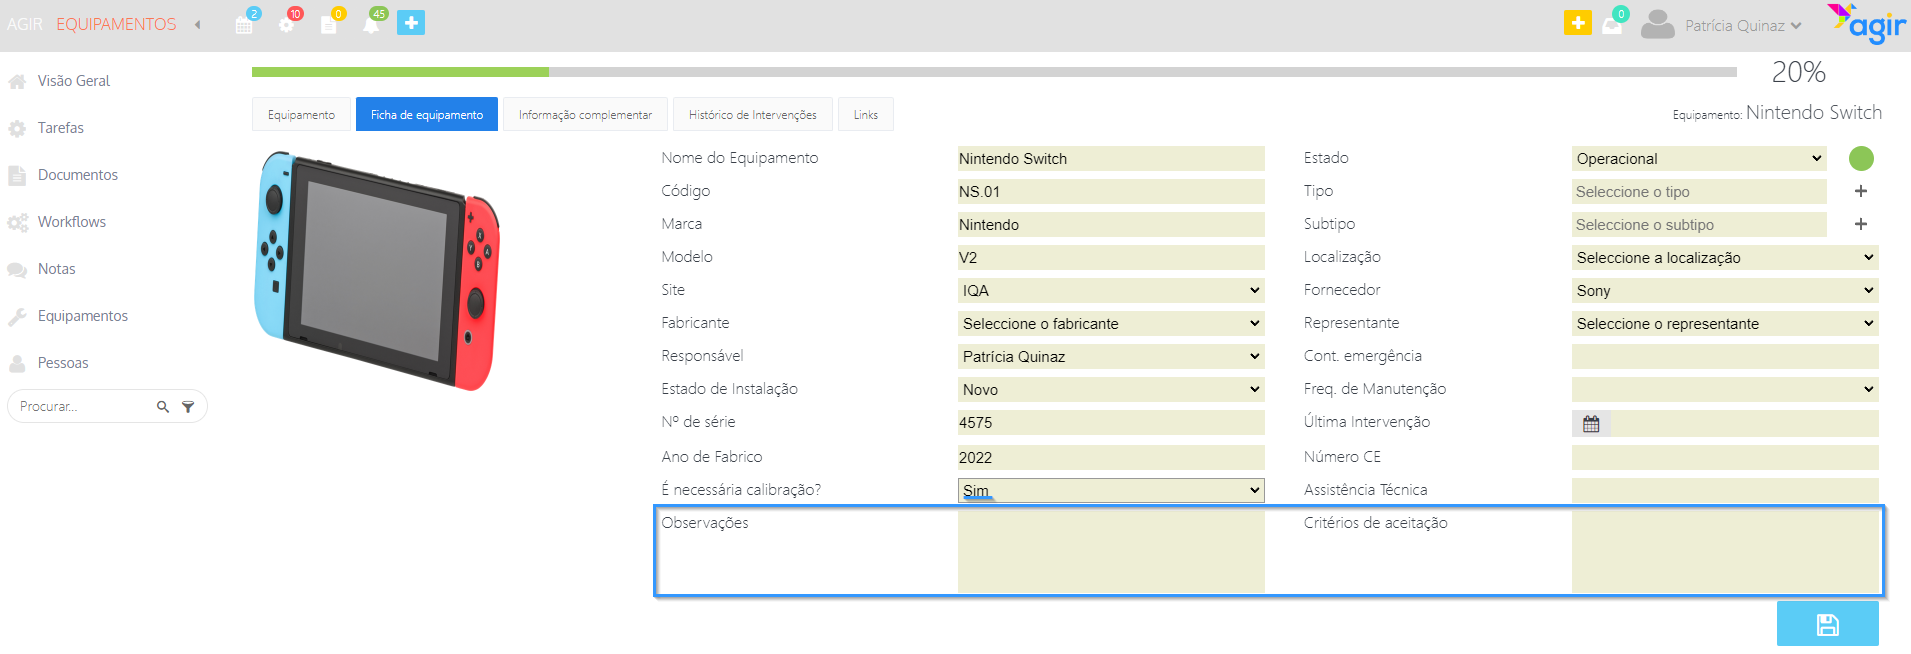Click the filter funnel icon in sidebar
The image size is (1911, 654).
[188, 407]
